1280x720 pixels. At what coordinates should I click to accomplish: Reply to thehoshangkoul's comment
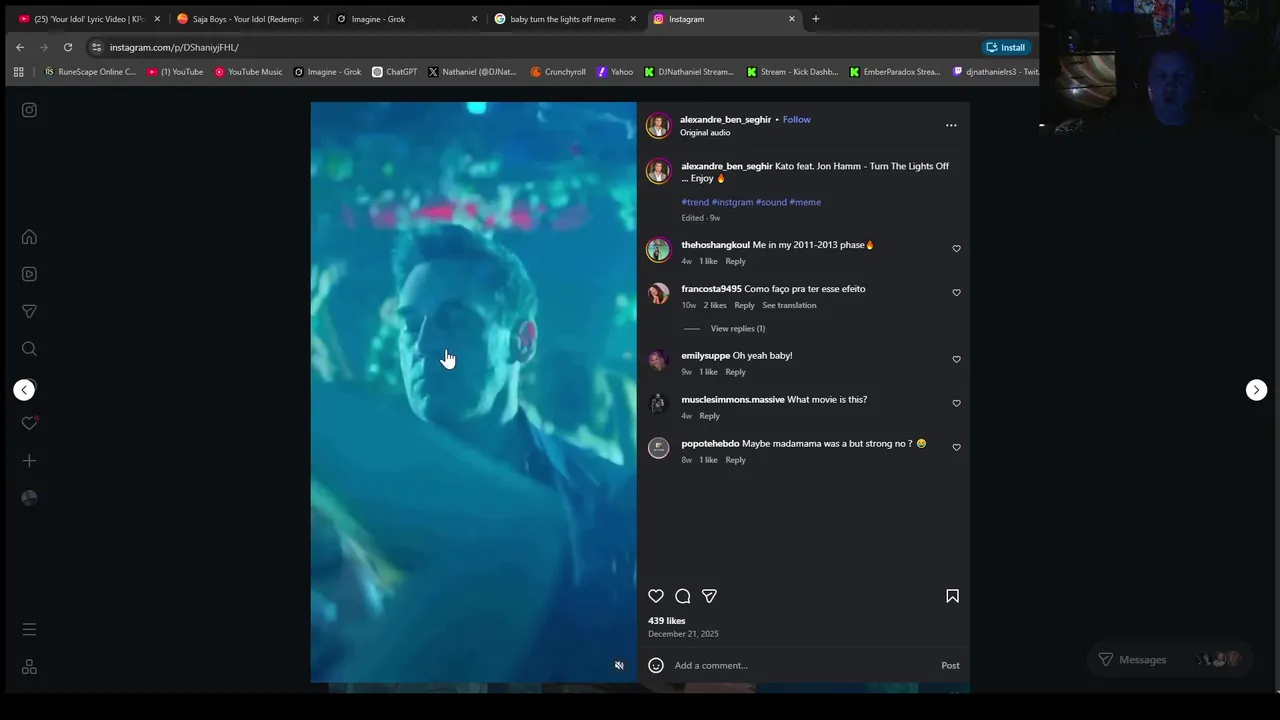(735, 261)
